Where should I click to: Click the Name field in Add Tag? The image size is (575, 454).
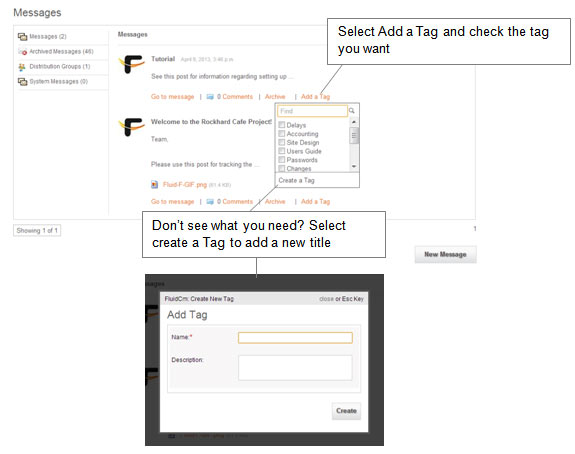click(295, 338)
